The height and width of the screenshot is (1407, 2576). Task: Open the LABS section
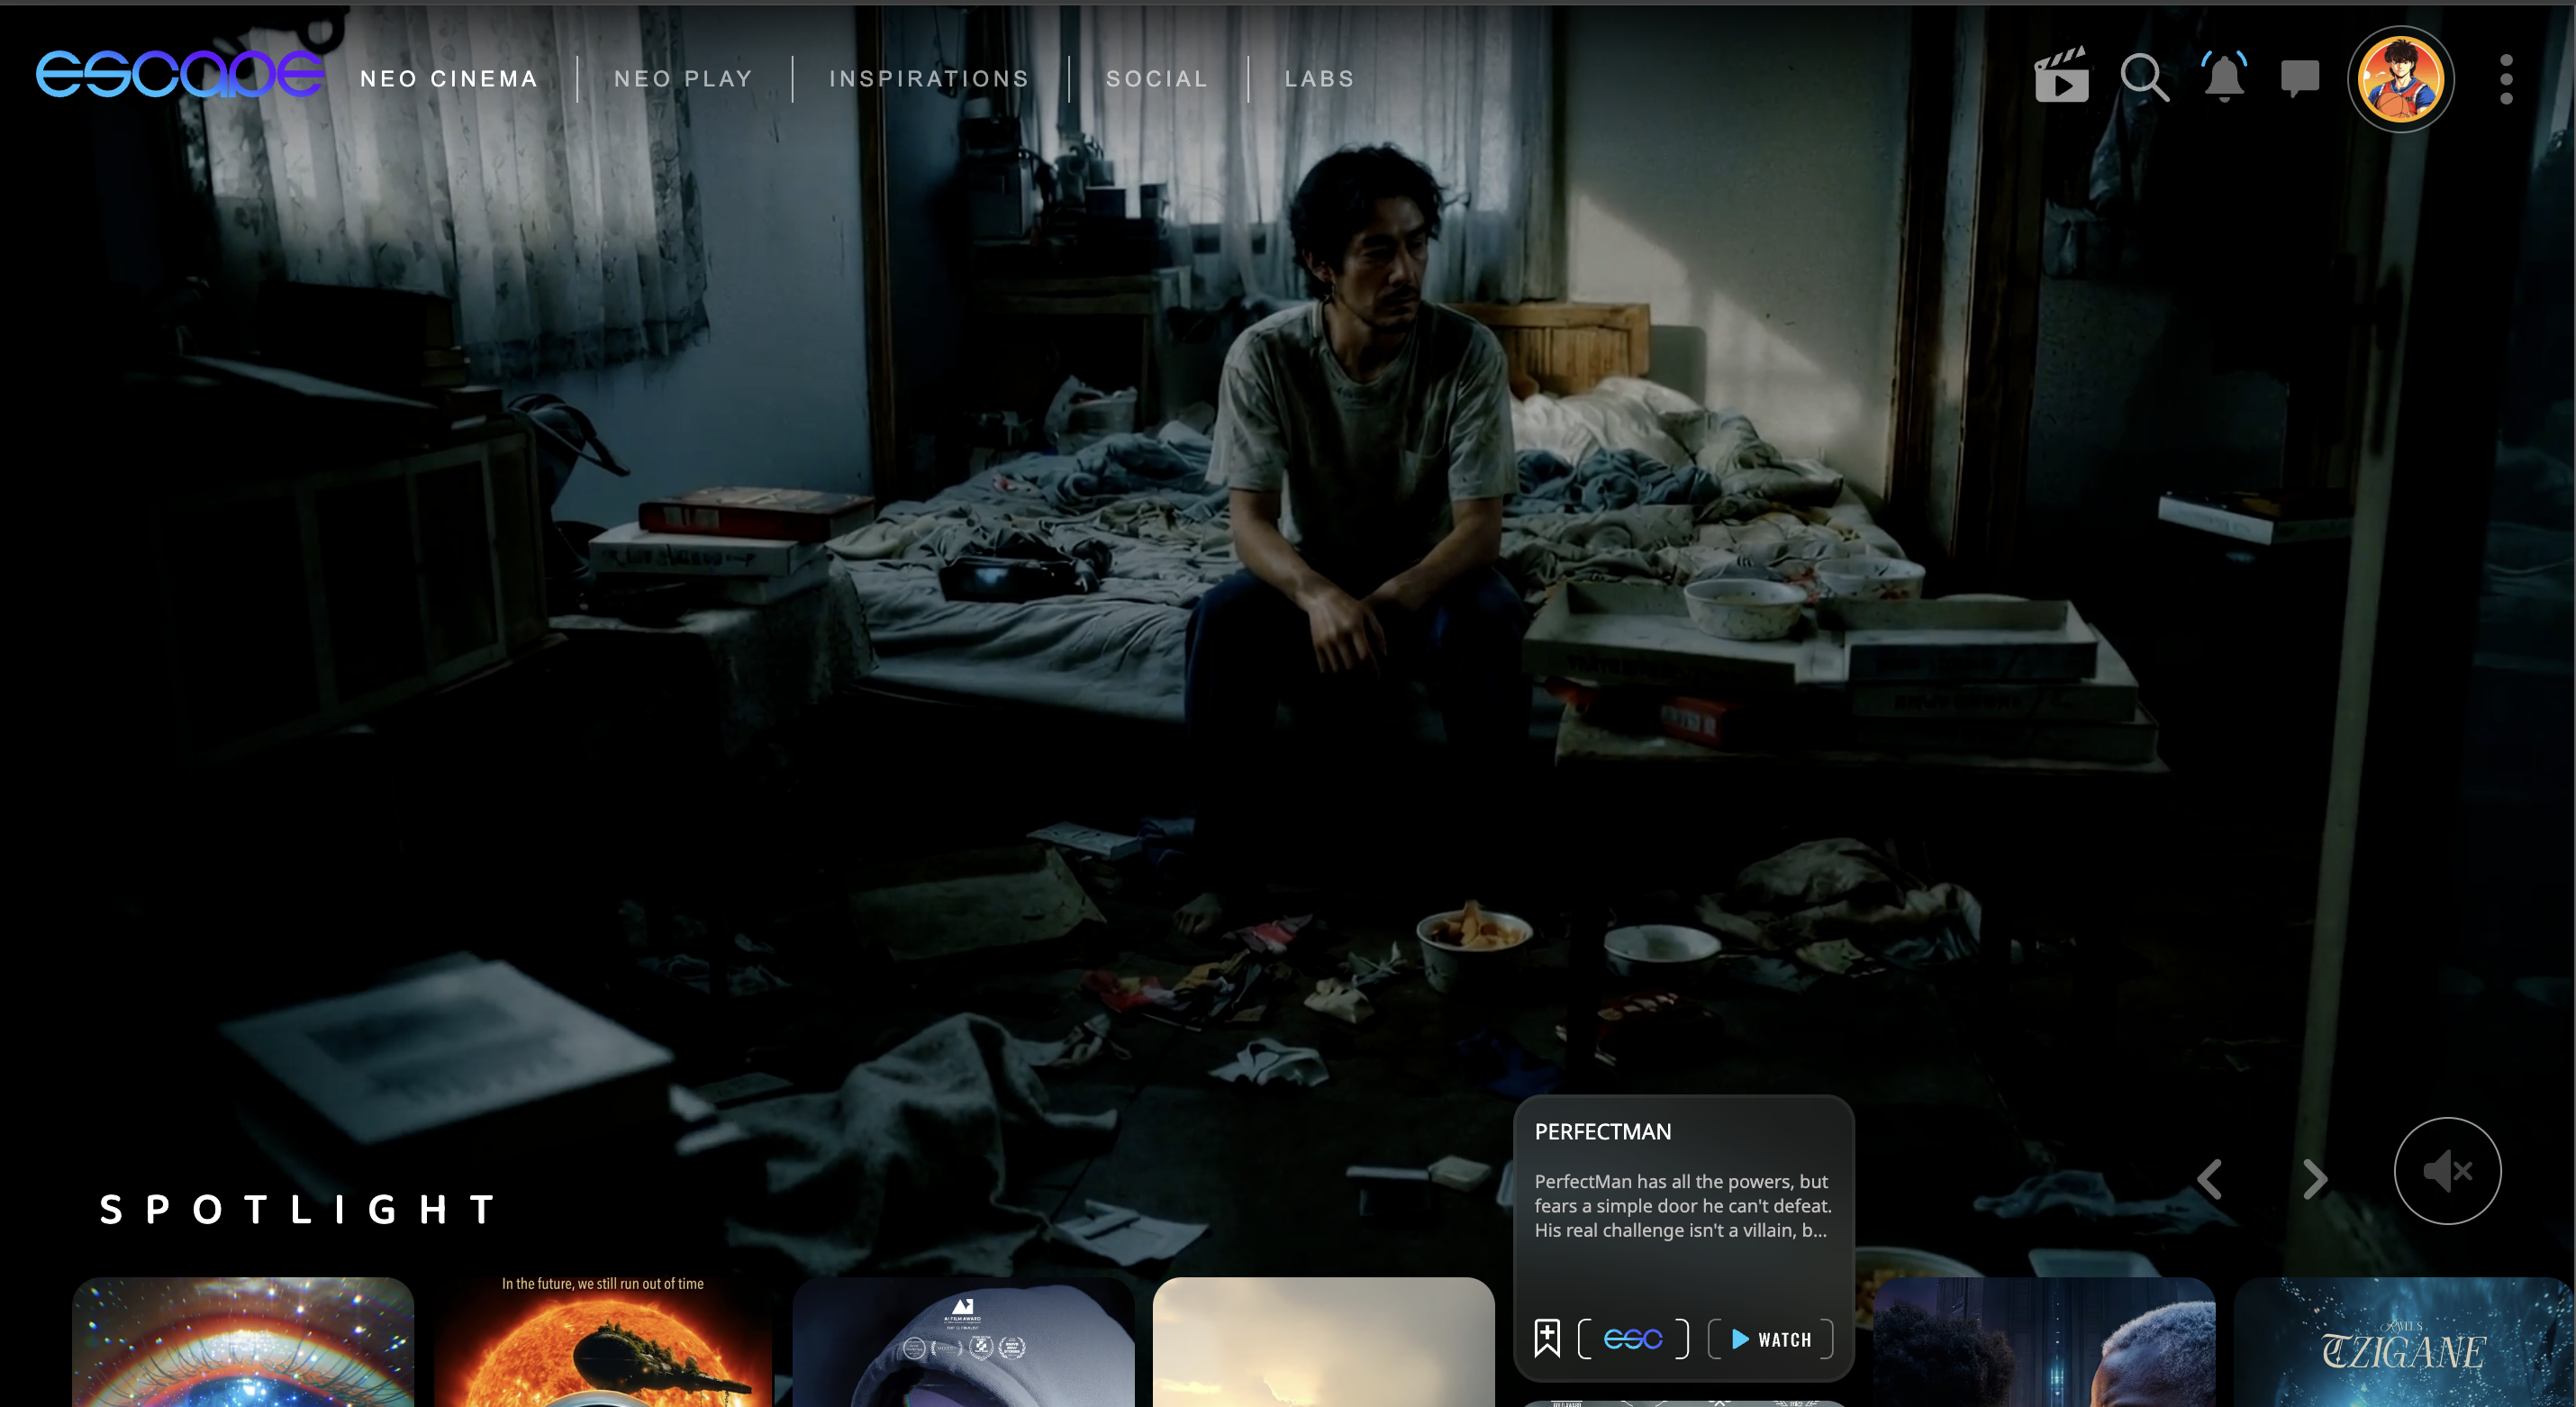(x=1319, y=79)
